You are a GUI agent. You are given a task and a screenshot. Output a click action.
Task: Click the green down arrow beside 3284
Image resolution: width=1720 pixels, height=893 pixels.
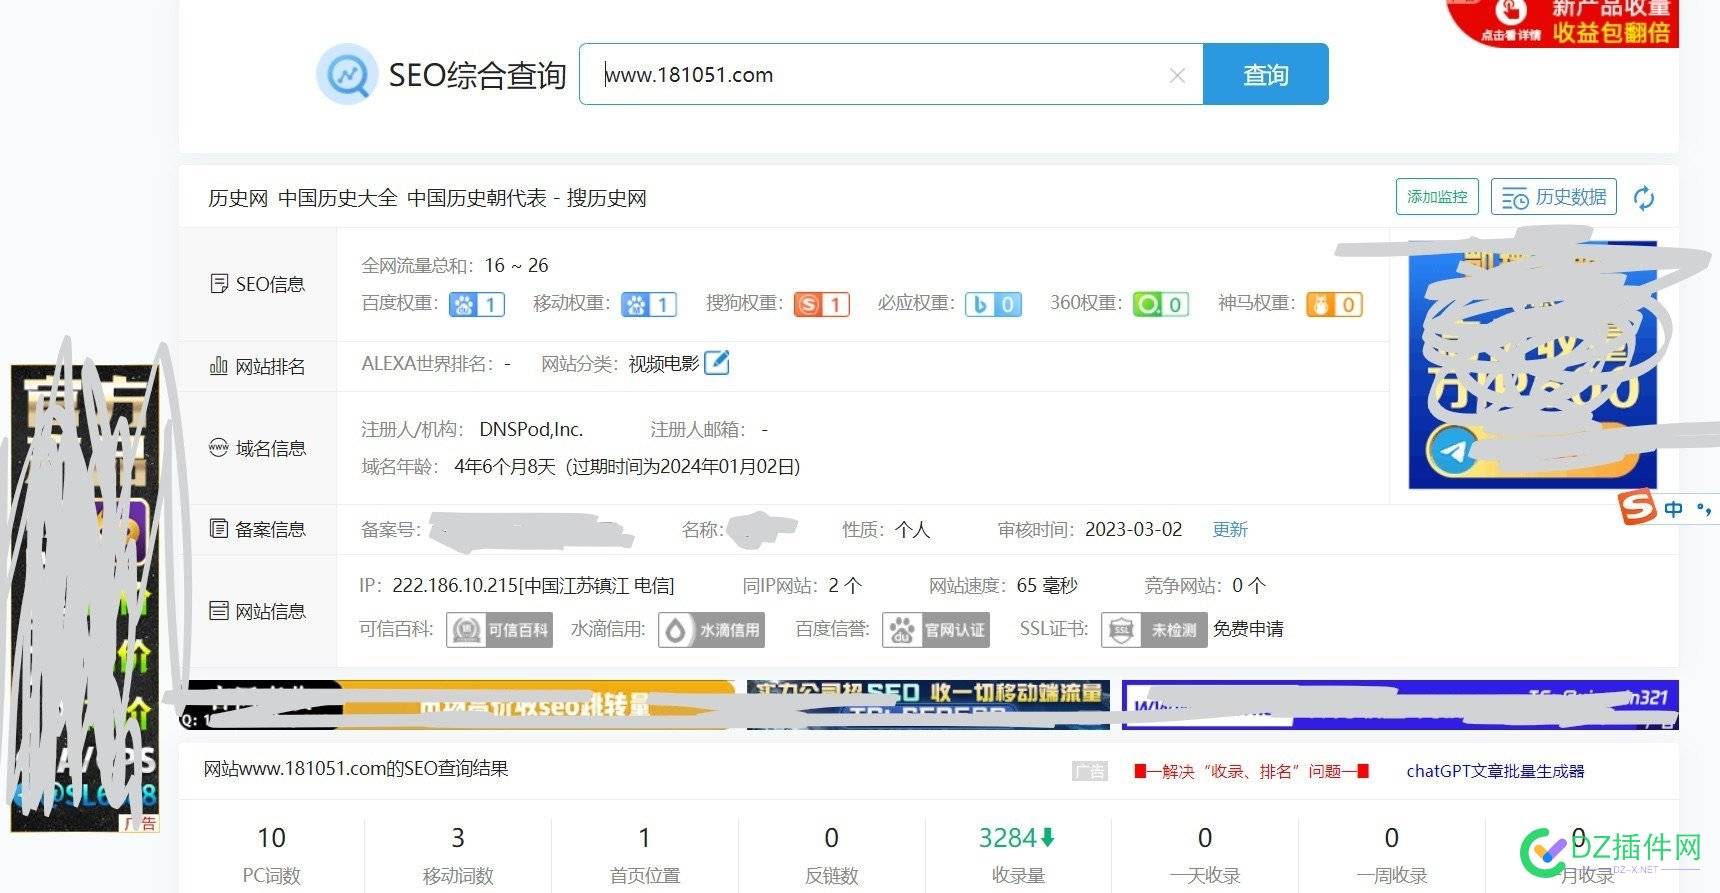click(x=1048, y=837)
